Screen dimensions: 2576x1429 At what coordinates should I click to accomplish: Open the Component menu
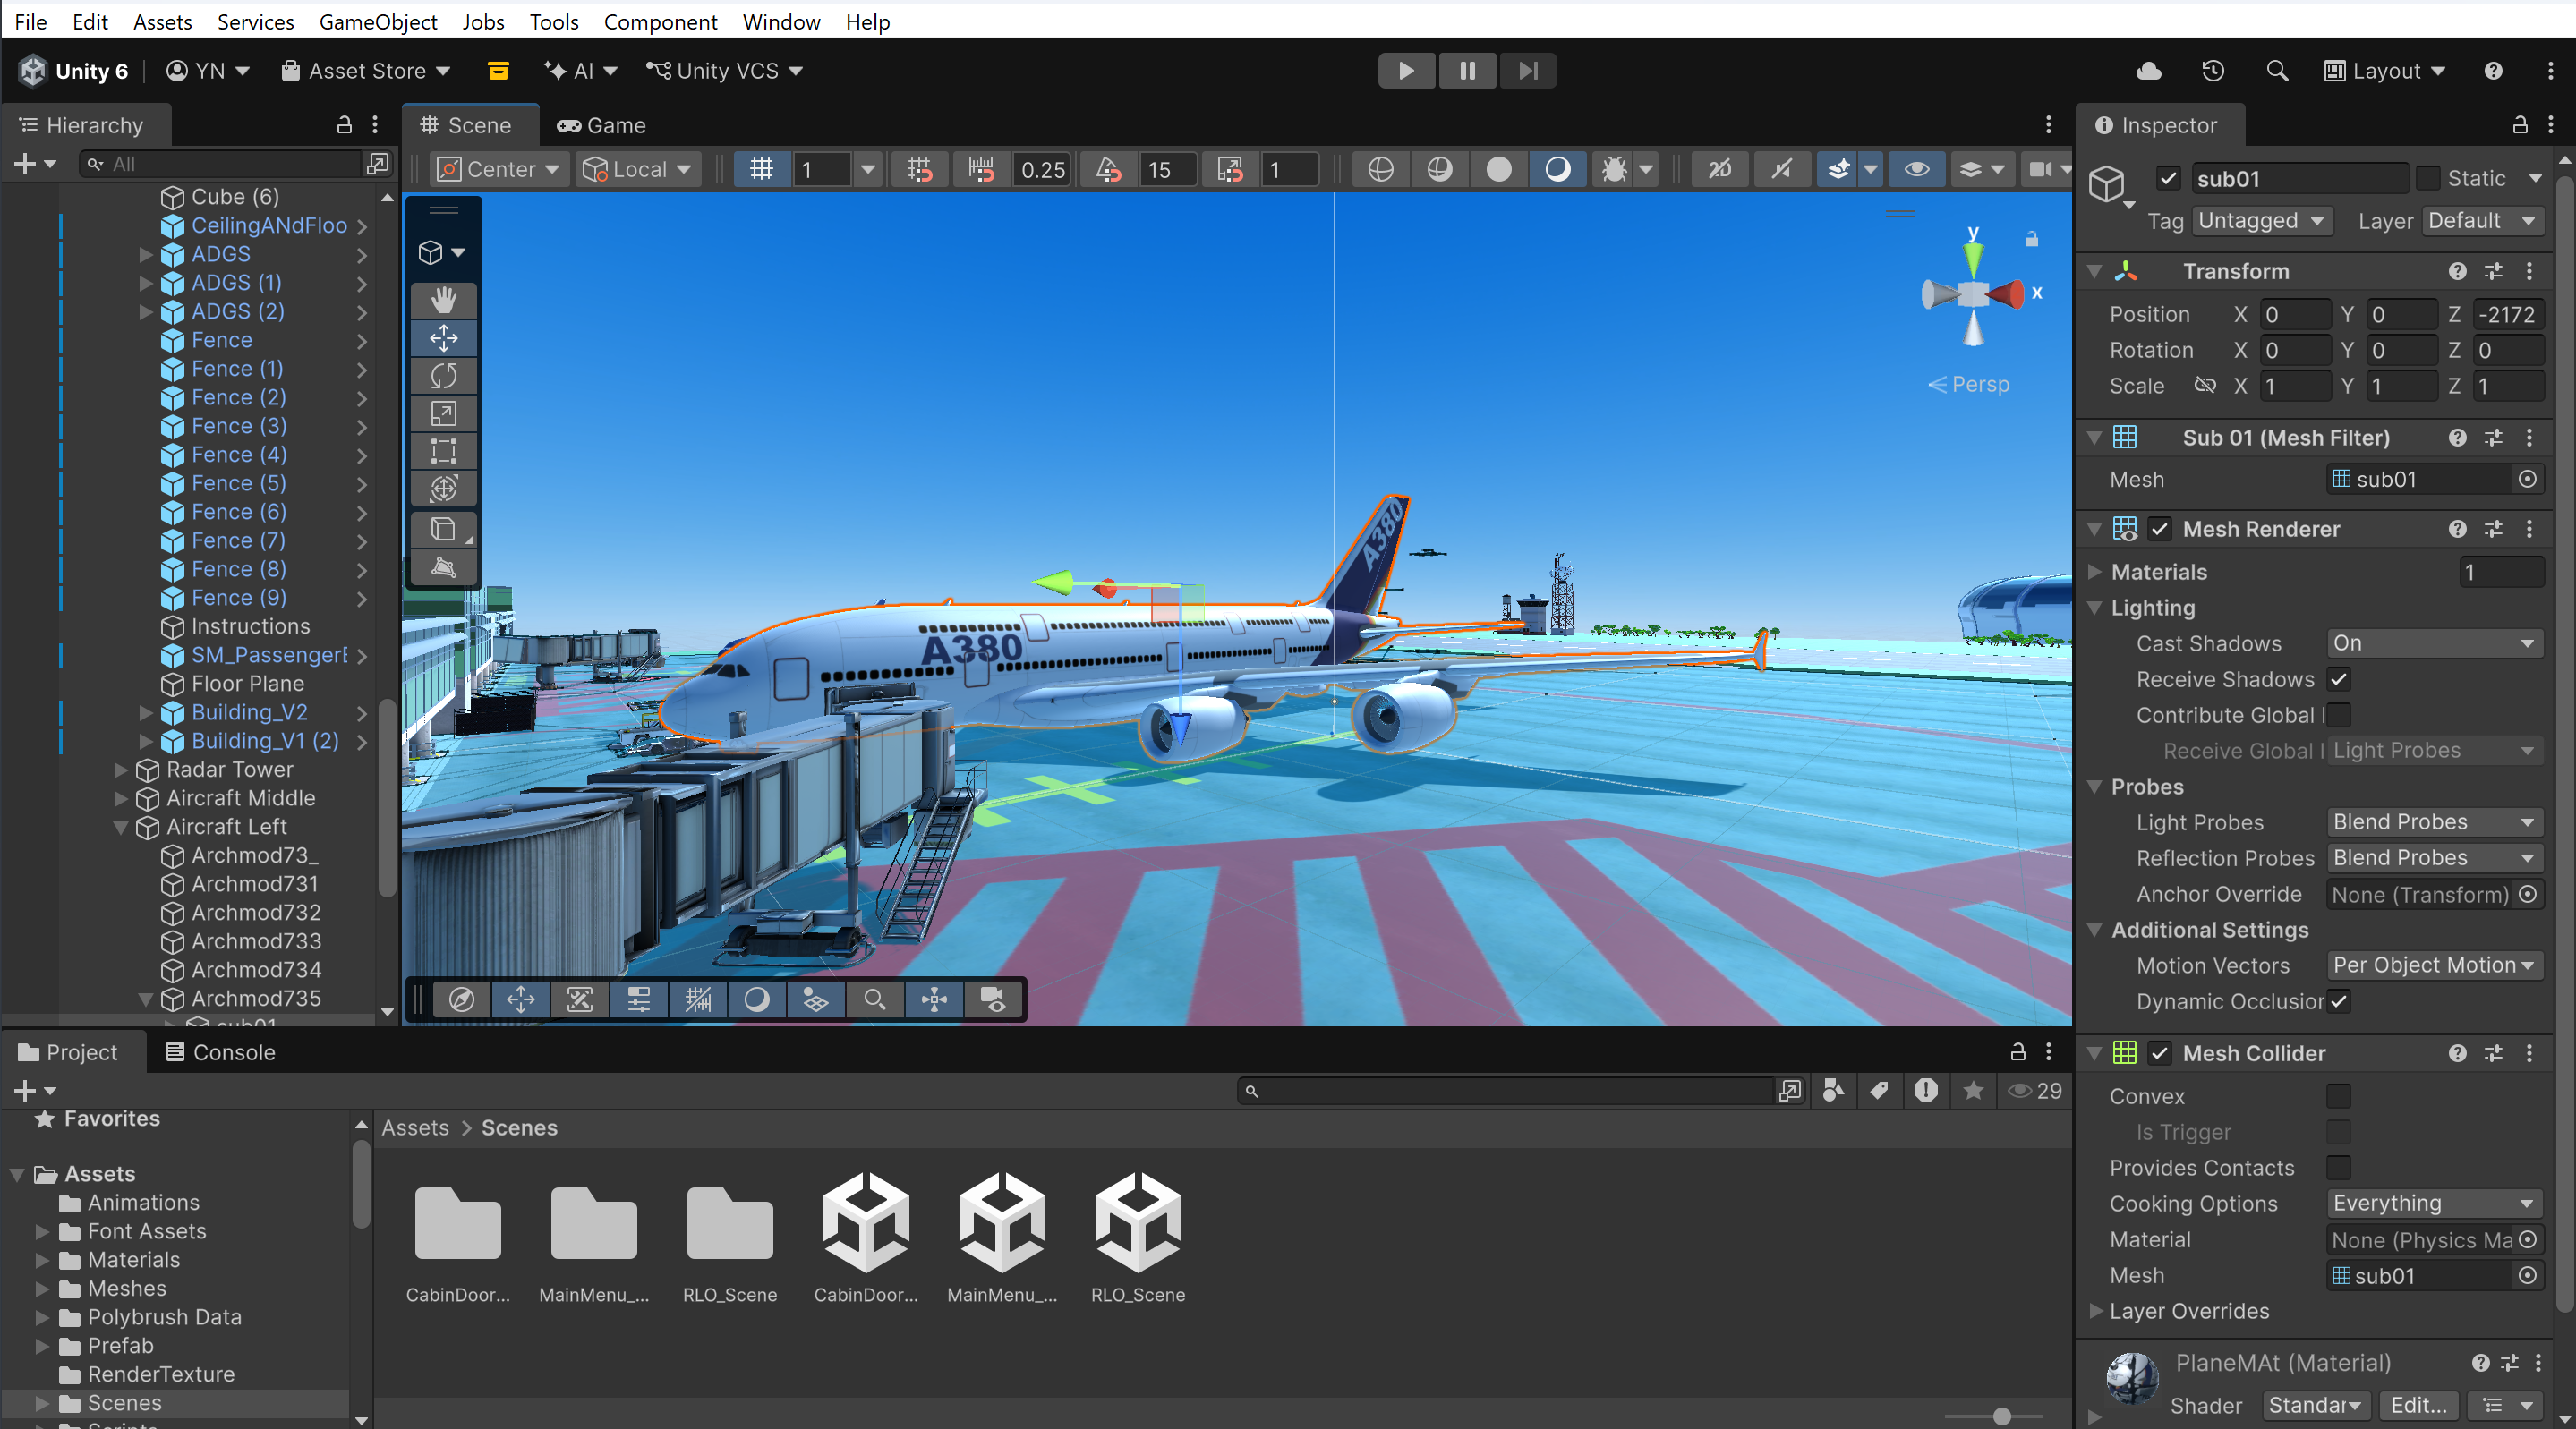pos(660,21)
